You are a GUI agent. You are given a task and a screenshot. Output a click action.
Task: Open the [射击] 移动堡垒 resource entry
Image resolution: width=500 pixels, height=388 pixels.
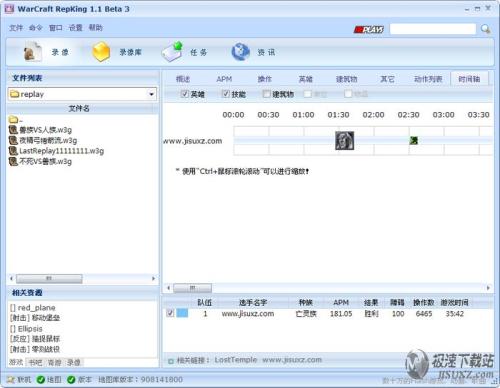35,318
